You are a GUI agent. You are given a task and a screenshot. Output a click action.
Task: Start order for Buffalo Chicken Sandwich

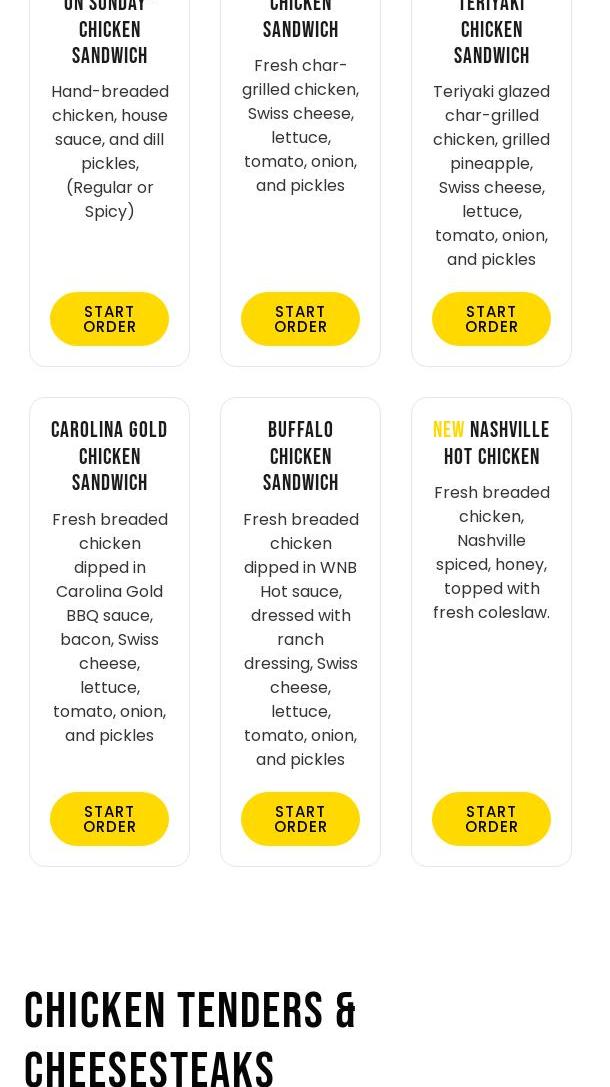coord(300,819)
